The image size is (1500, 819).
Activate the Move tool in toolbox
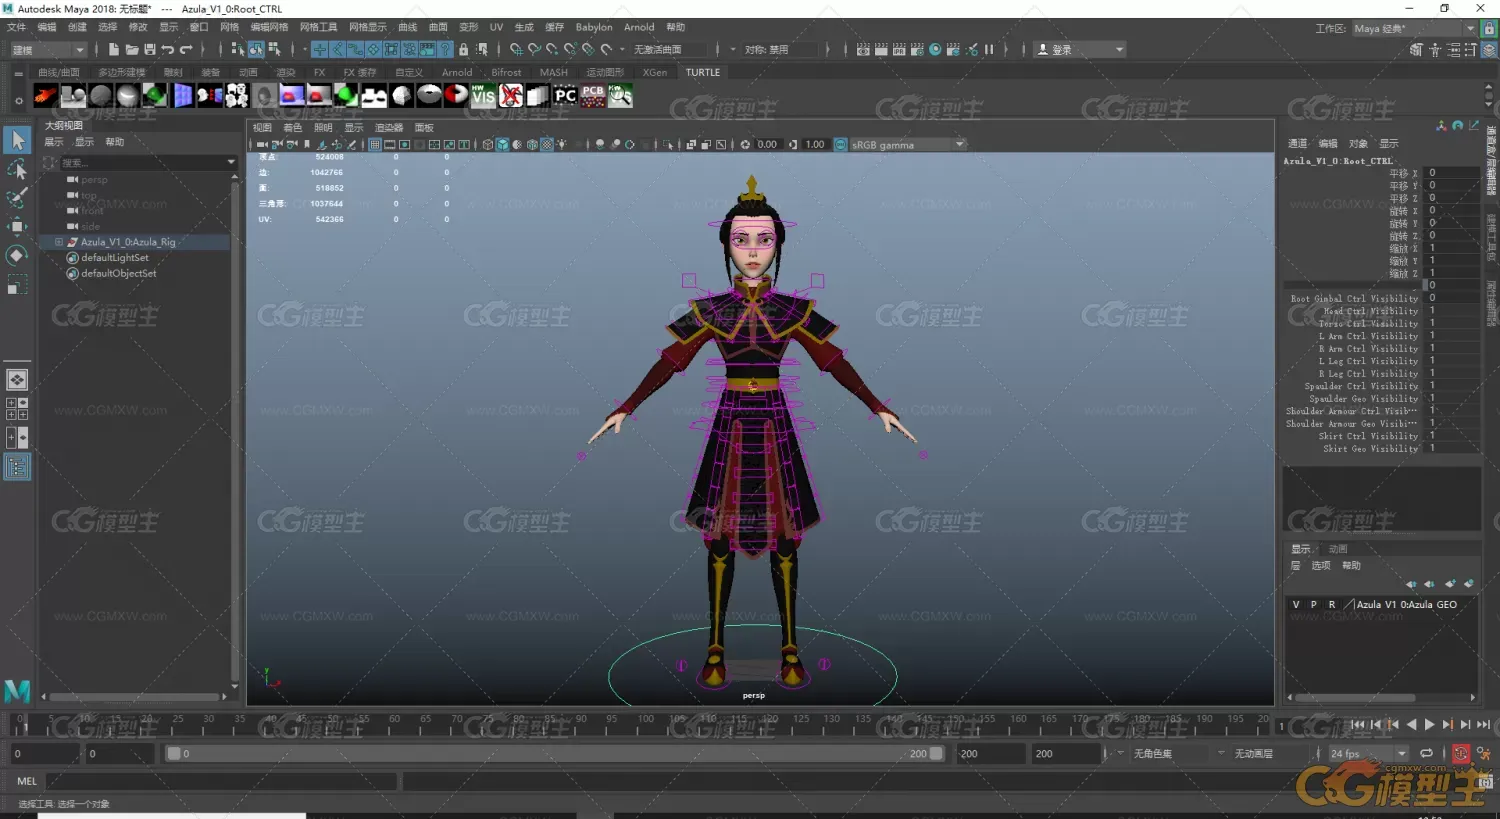tap(17, 227)
